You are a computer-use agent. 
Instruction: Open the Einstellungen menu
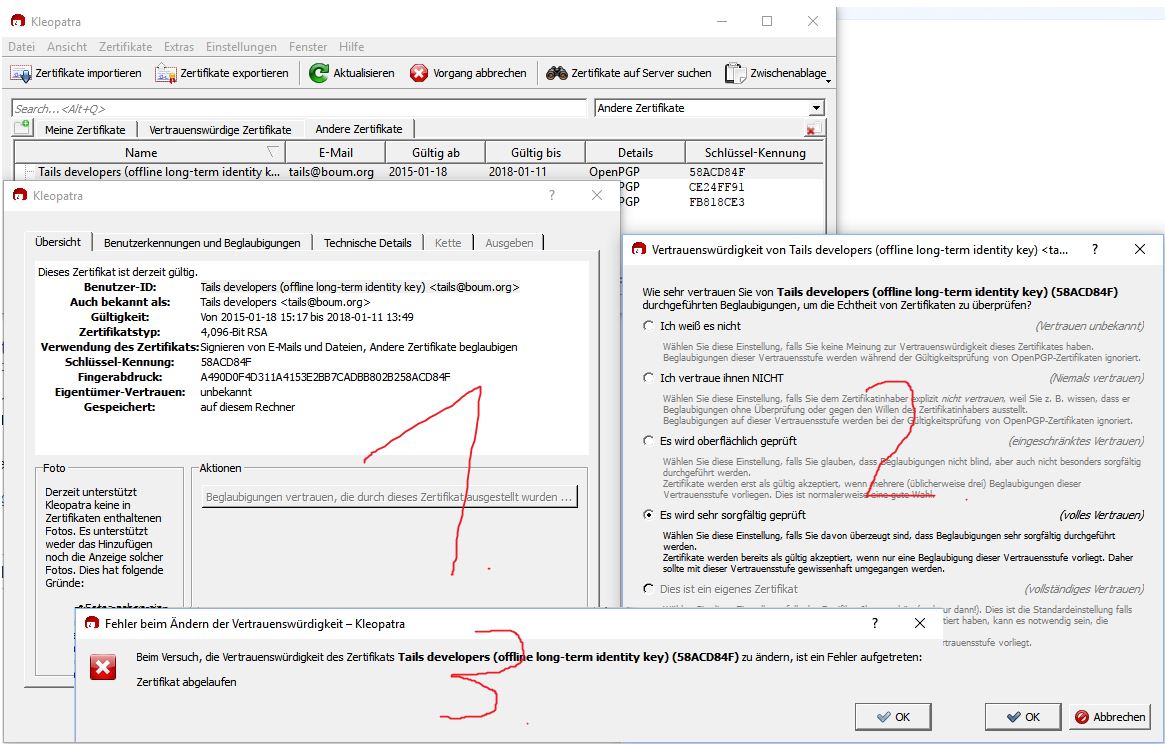(241, 46)
